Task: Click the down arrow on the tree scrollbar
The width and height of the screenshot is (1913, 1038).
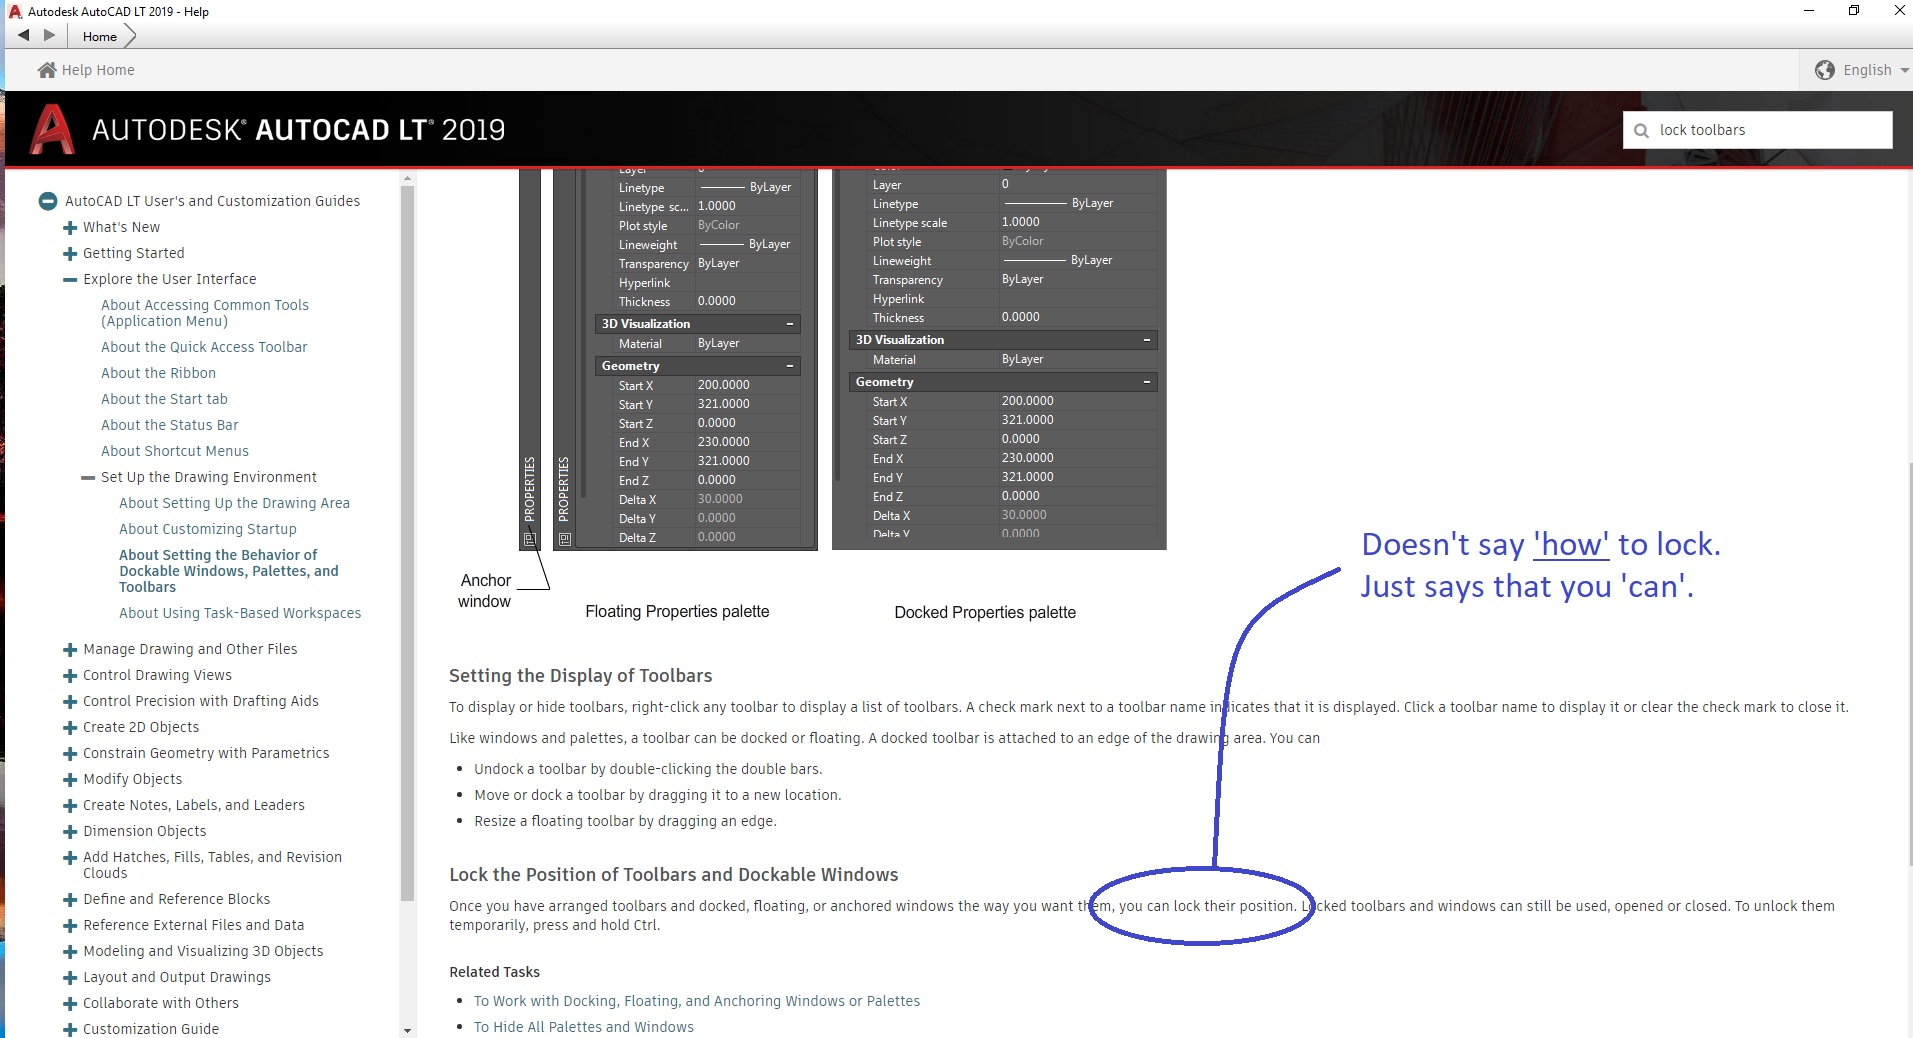Action: pos(406,1030)
